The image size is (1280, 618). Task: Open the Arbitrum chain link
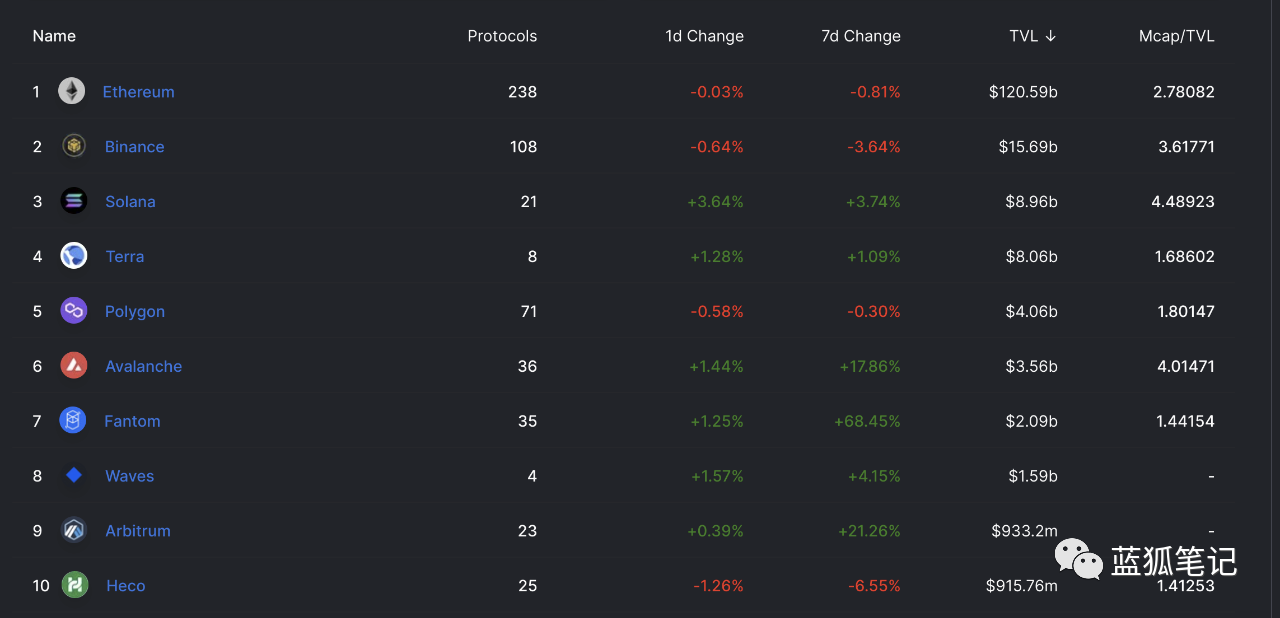tap(138, 531)
